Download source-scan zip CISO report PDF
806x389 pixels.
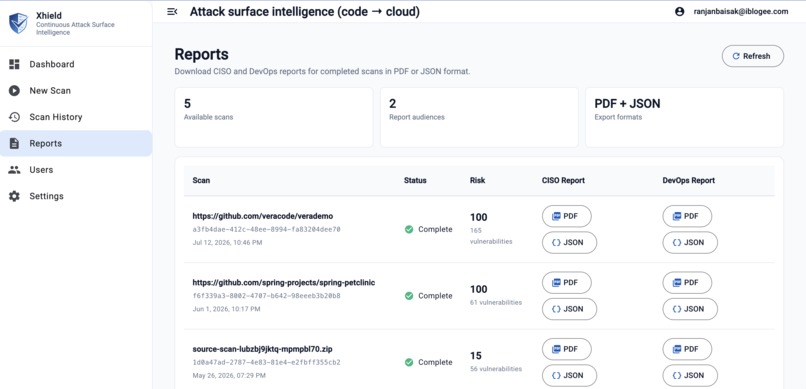point(566,349)
